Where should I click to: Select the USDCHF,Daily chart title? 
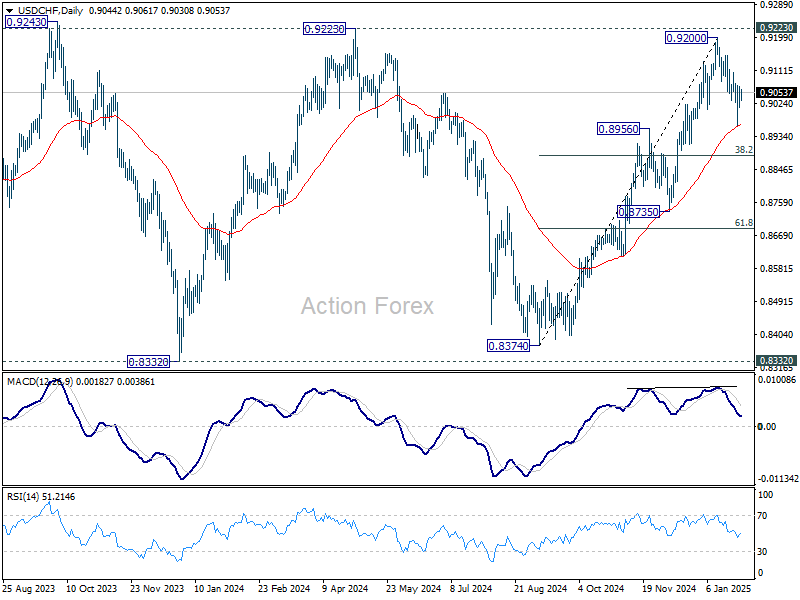coord(50,10)
